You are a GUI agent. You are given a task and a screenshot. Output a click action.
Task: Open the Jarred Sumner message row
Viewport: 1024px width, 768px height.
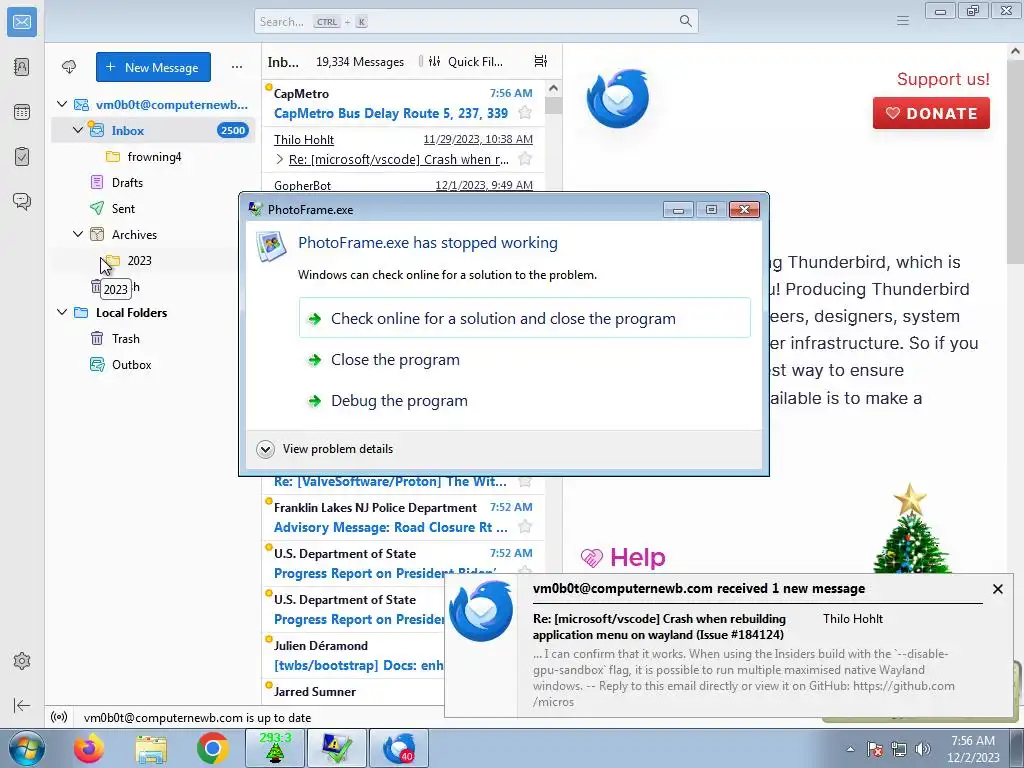click(x=353, y=692)
